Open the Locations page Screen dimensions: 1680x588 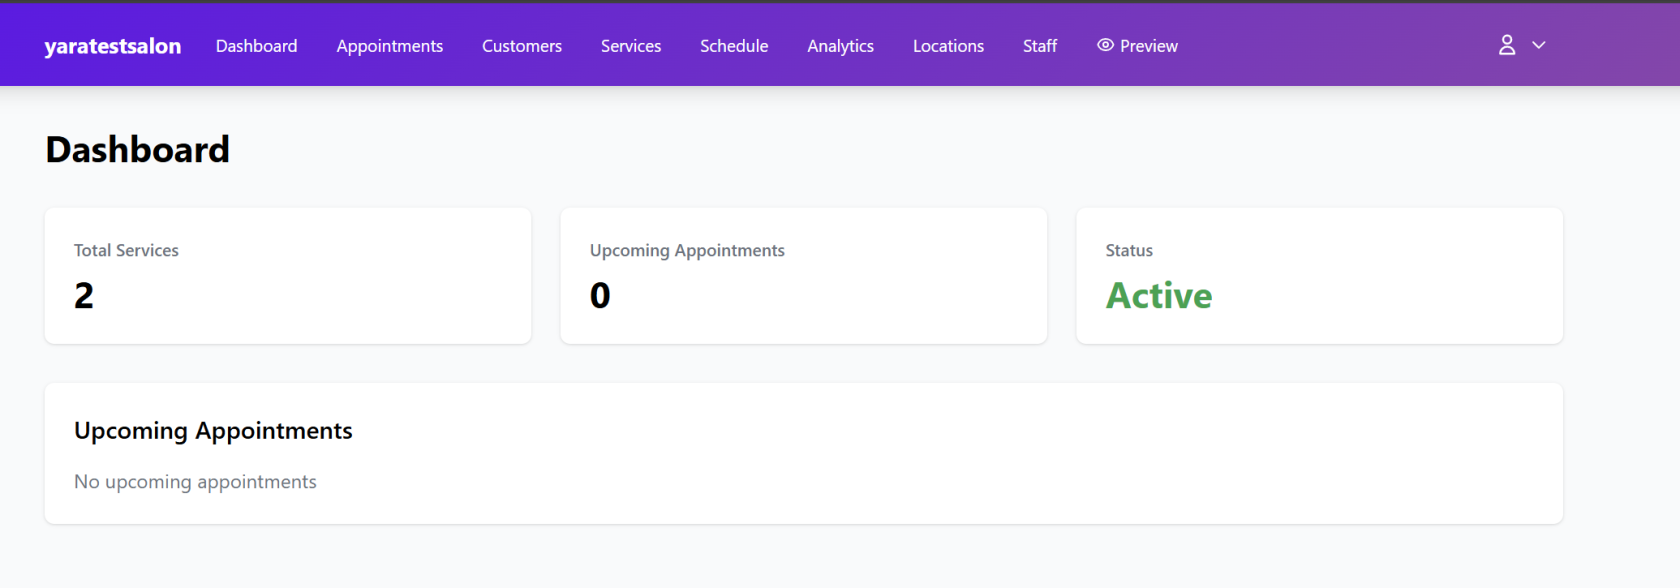tap(948, 46)
